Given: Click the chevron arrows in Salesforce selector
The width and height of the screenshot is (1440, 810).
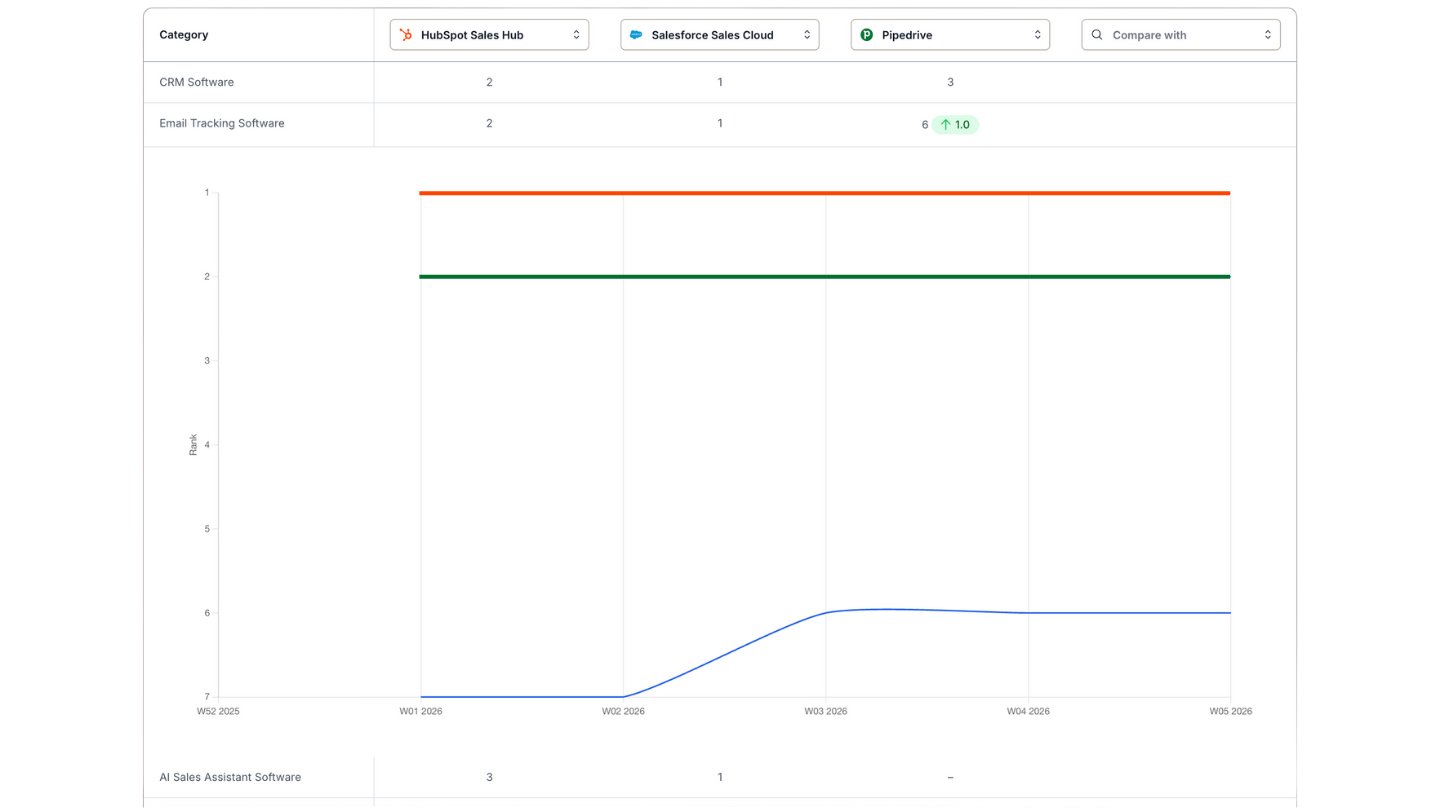Looking at the screenshot, I should 807,35.
